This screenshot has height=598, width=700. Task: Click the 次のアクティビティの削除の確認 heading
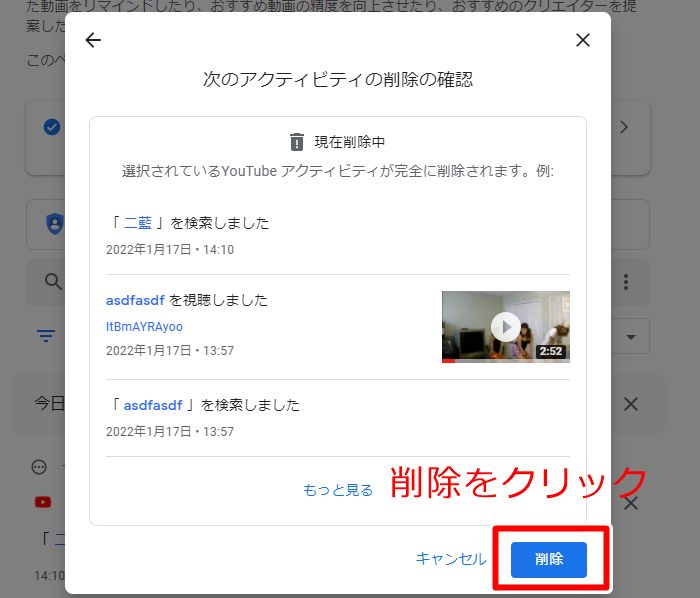point(338,79)
